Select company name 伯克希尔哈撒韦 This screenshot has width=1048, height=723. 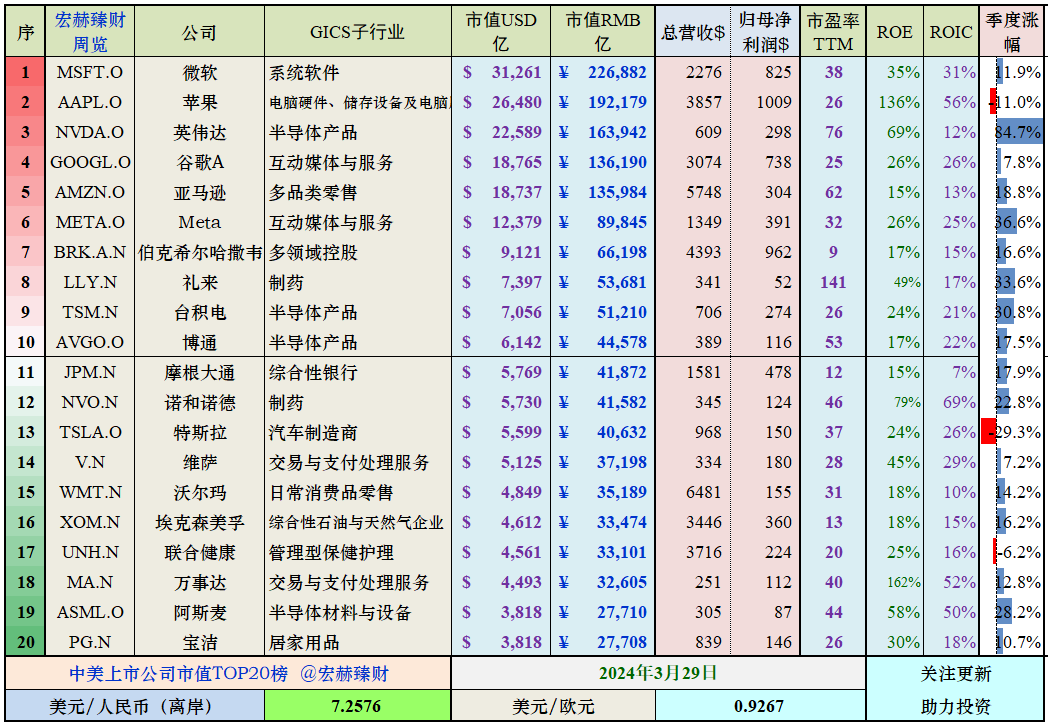point(199,253)
